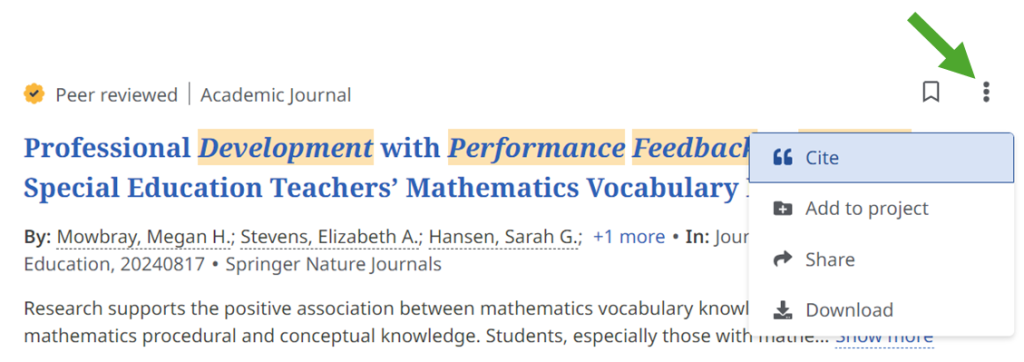Click the Peer reviewed text label

pyautogui.click(x=116, y=95)
